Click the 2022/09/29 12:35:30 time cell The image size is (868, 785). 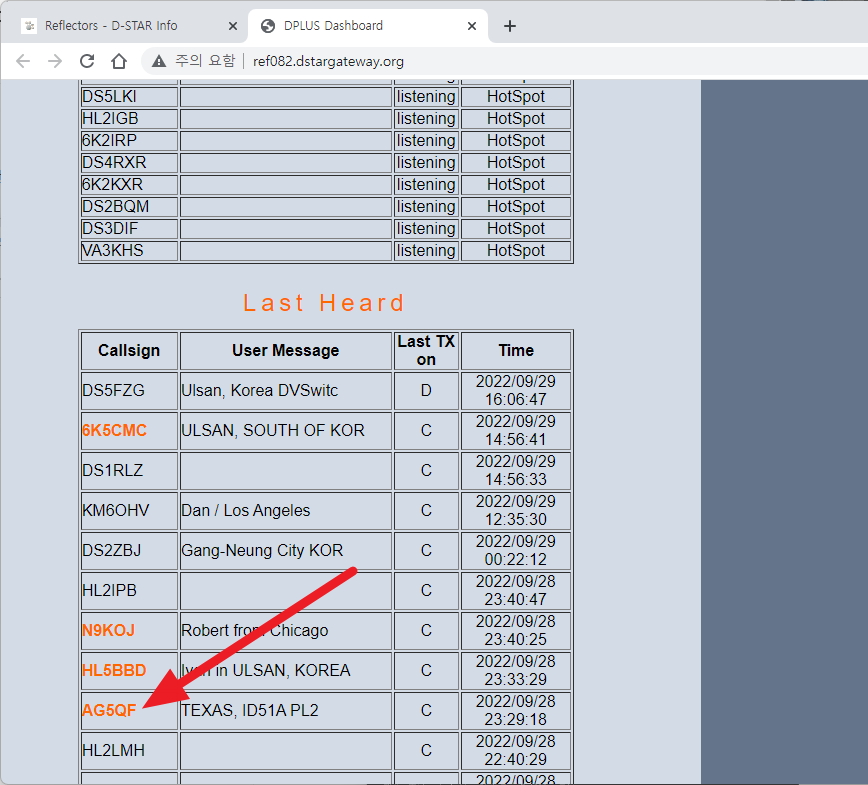point(516,510)
